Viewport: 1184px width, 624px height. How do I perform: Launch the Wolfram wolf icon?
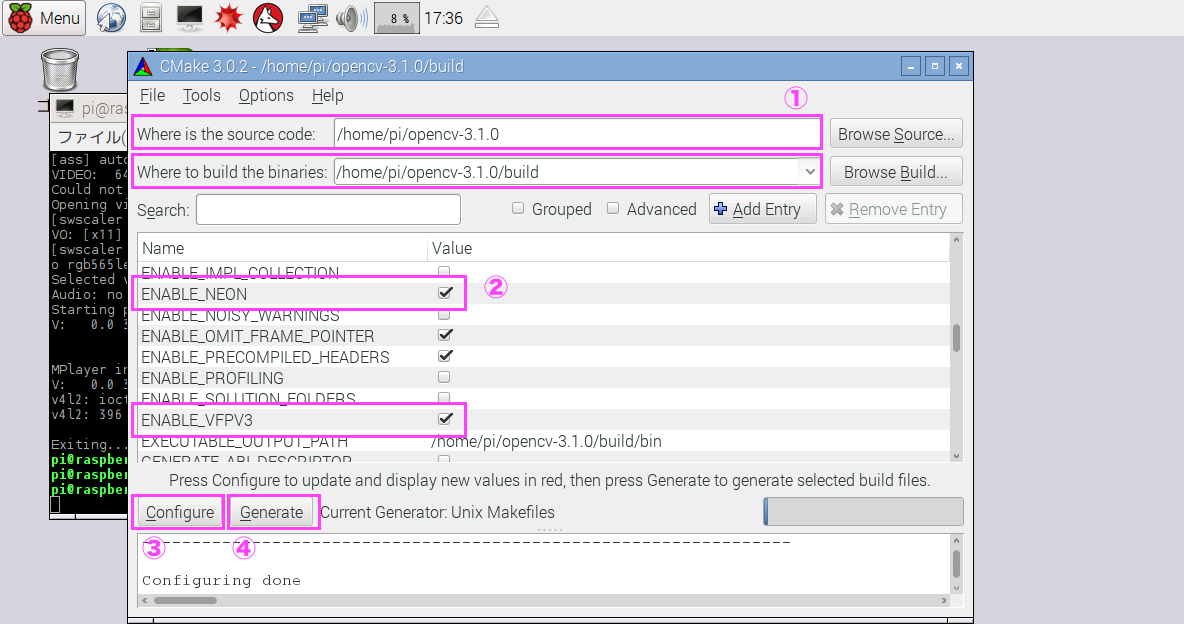coord(267,18)
